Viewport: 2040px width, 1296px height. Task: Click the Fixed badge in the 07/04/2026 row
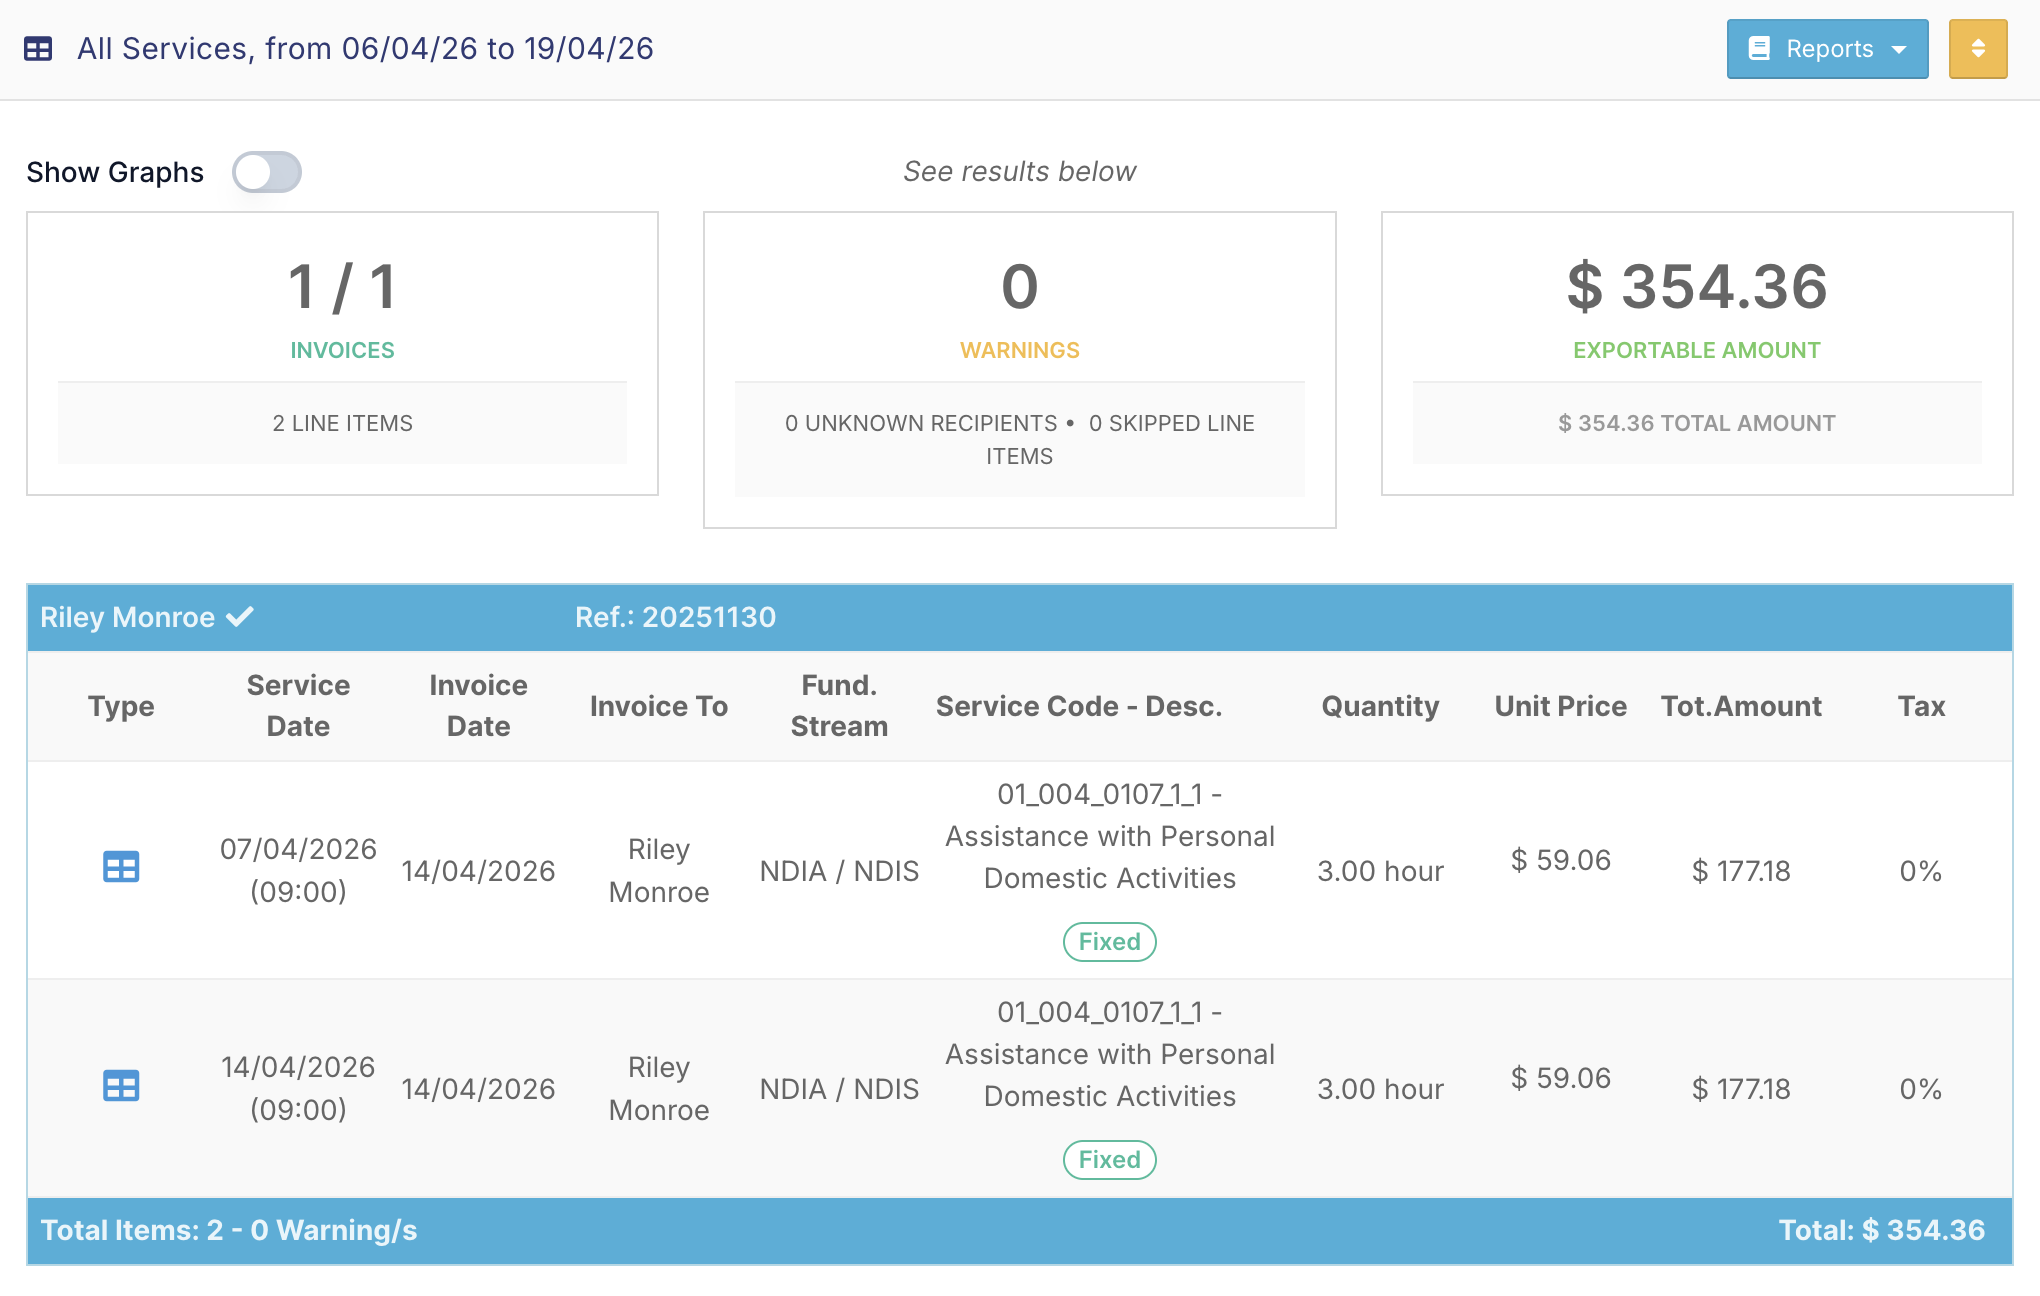1109,942
